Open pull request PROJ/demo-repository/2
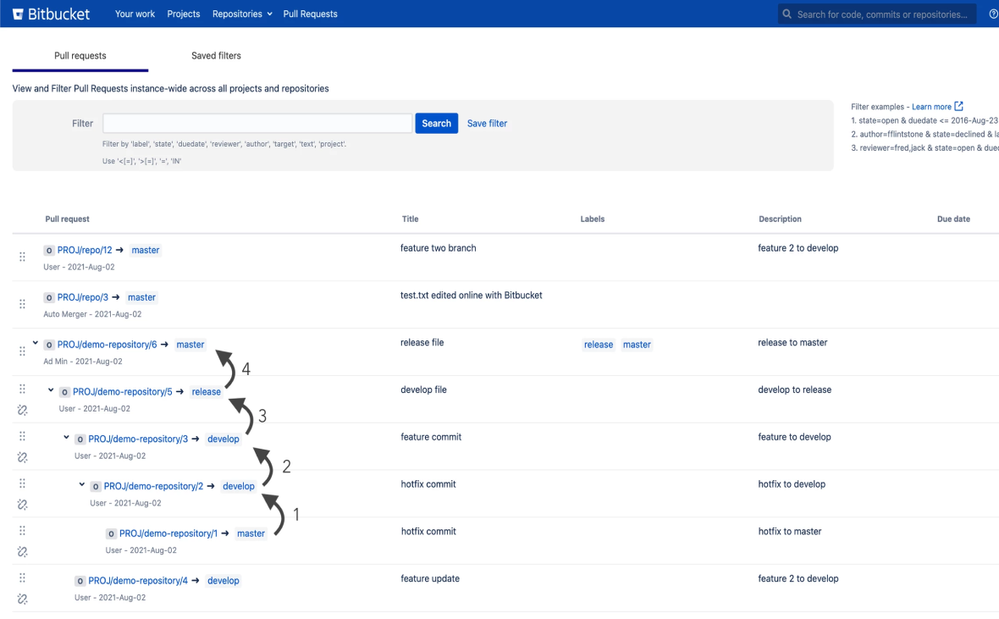This screenshot has height=619, width=999. tap(154, 486)
